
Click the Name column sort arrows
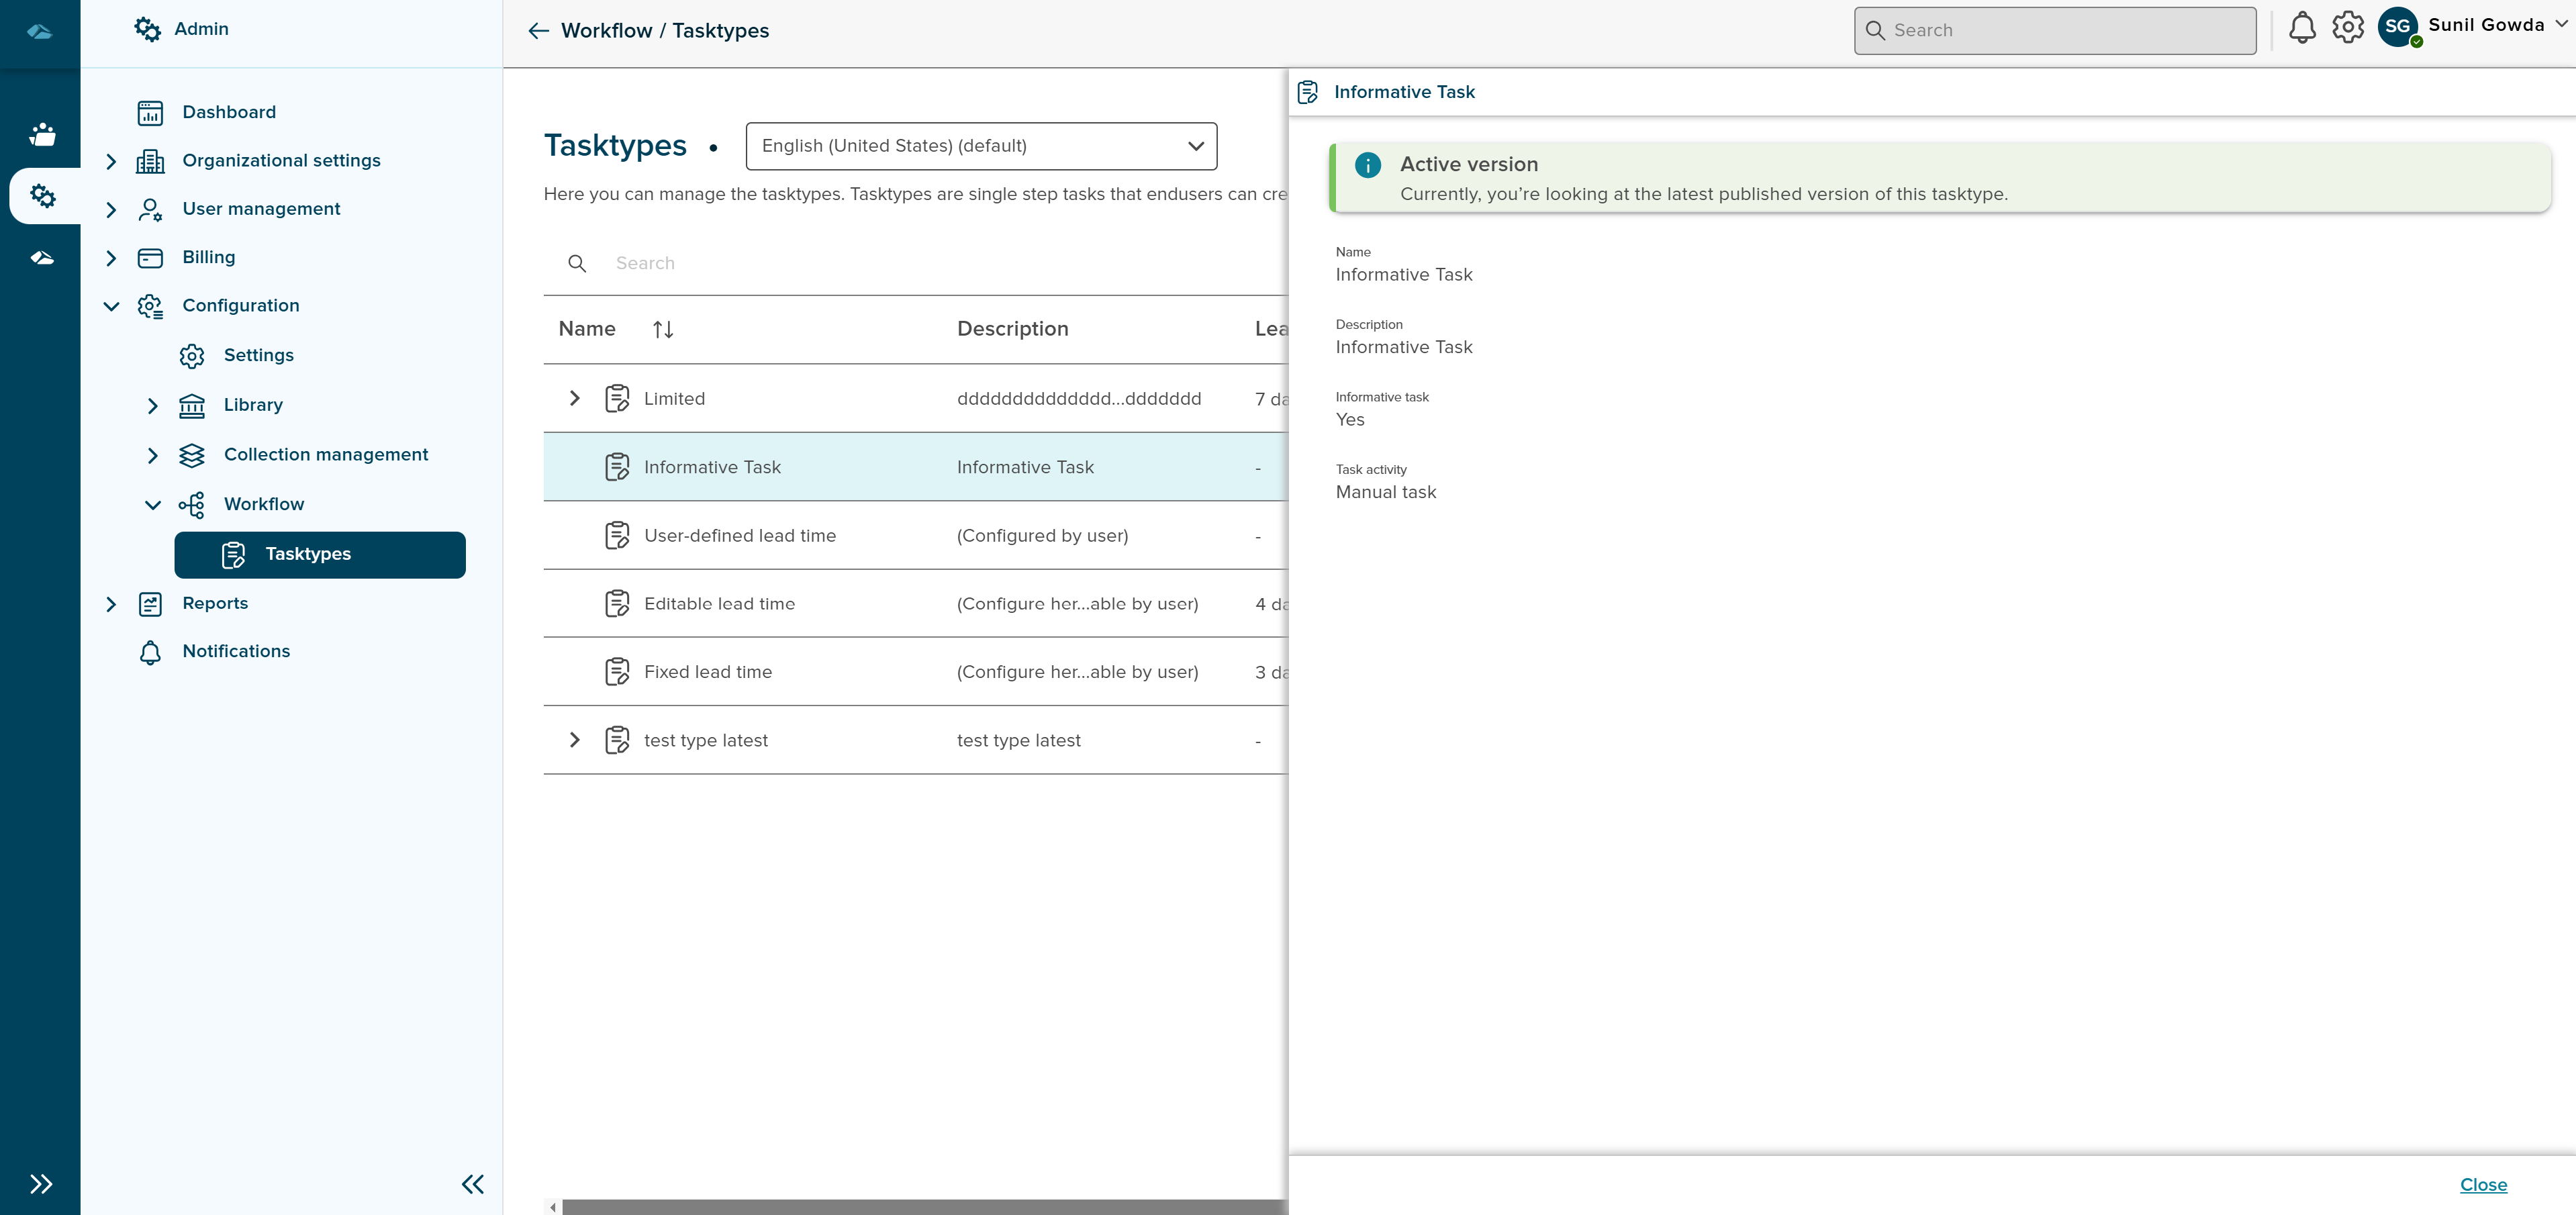click(x=662, y=329)
